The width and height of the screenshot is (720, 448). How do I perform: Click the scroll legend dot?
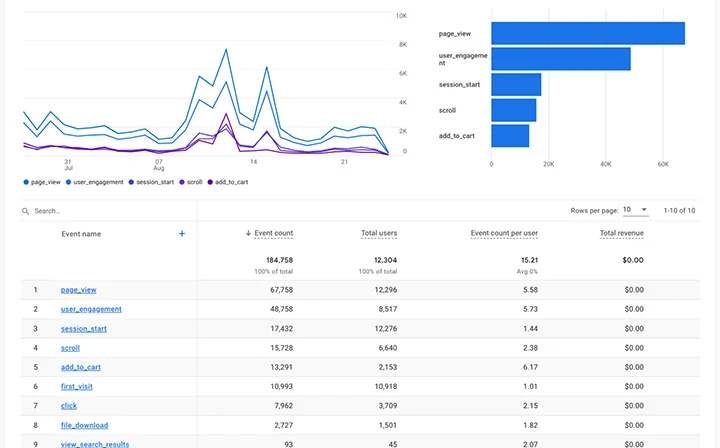[182, 182]
